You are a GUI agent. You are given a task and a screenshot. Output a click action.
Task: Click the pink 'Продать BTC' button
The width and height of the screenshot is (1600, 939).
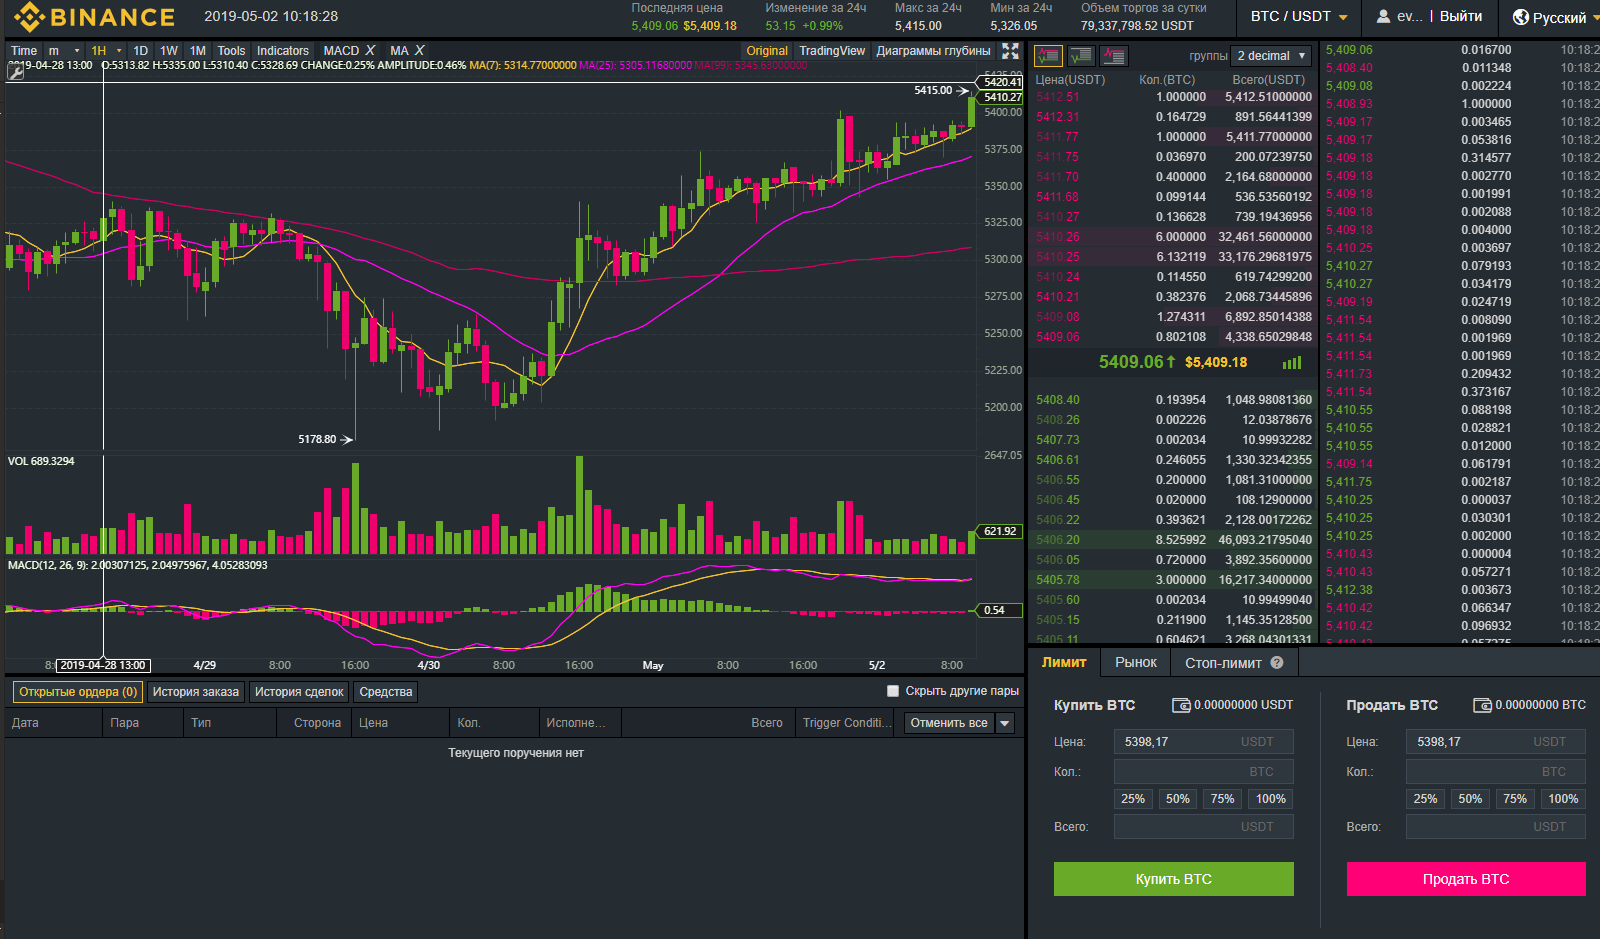[1466, 879]
